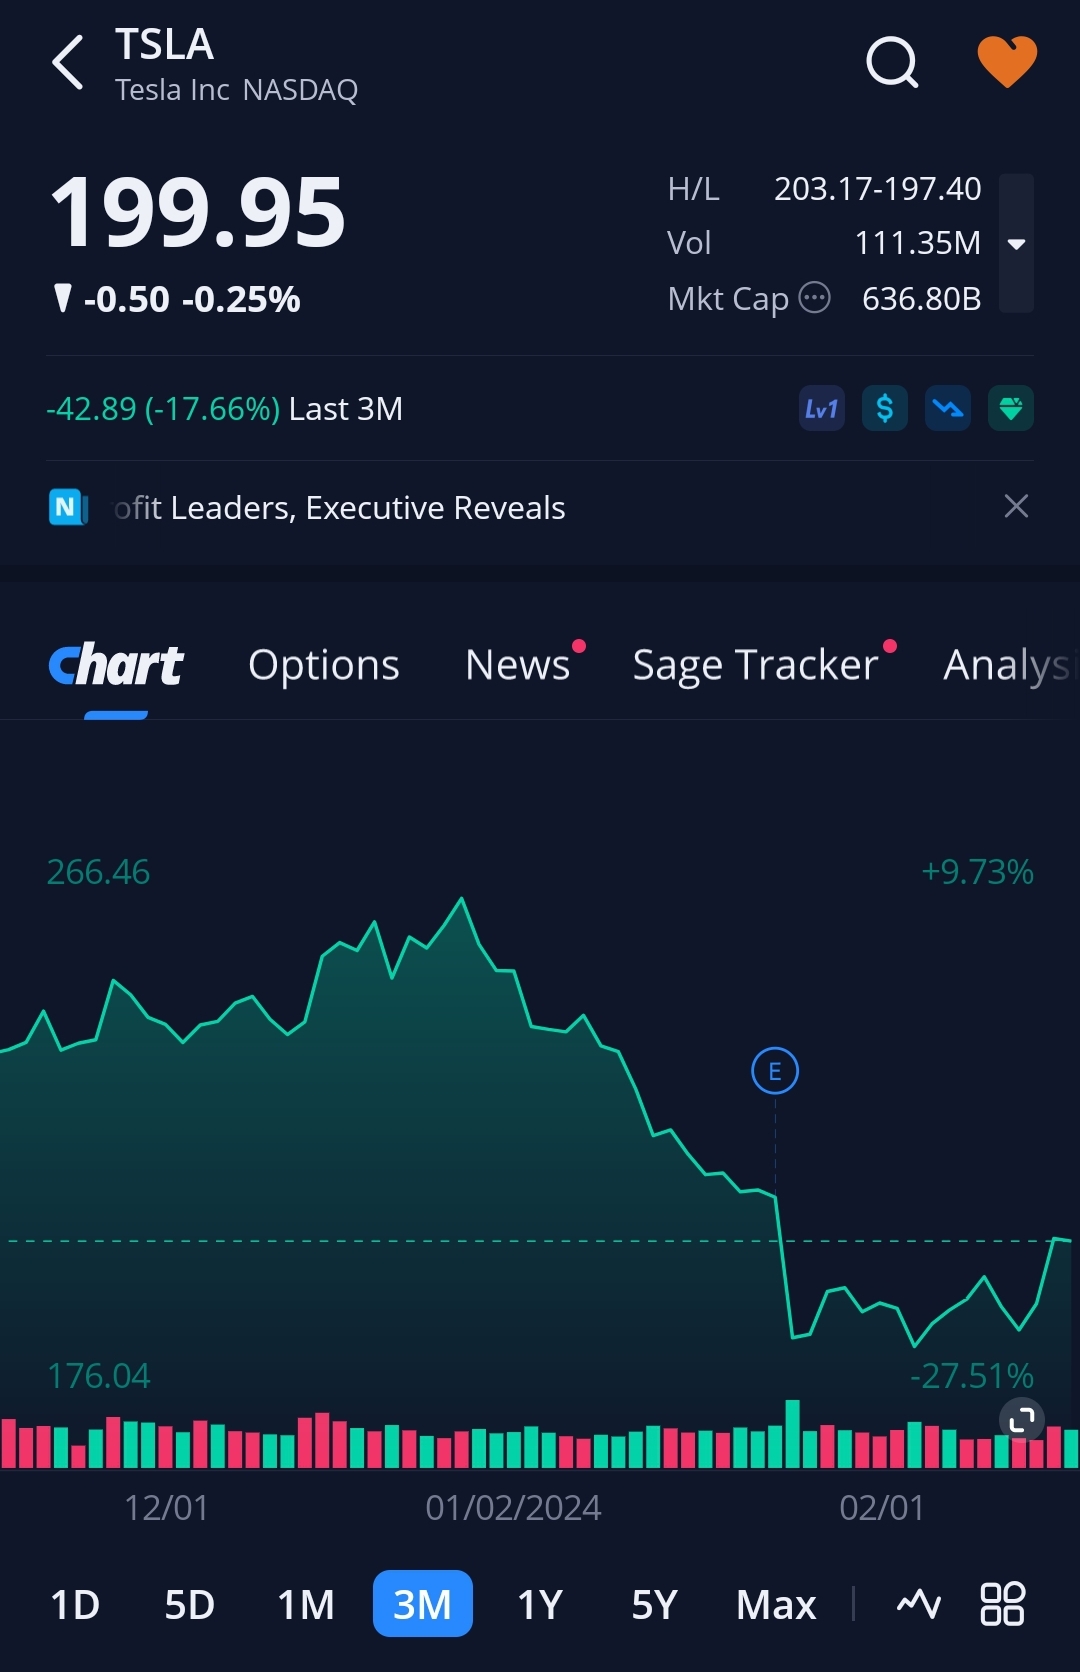Open the search magnifier icon
Image resolution: width=1080 pixels, height=1672 pixels.
pyautogui.click(x=892, y=63)
